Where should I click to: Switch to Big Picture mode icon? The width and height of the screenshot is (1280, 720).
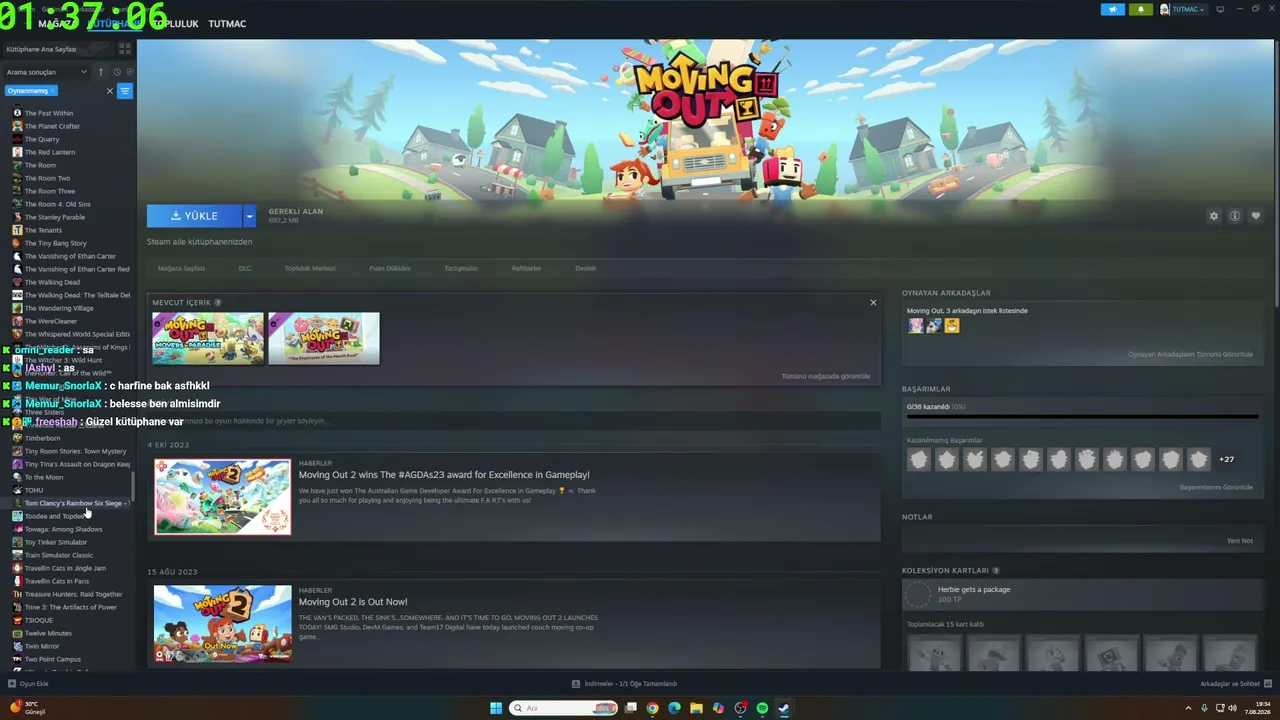(1219, 9)
